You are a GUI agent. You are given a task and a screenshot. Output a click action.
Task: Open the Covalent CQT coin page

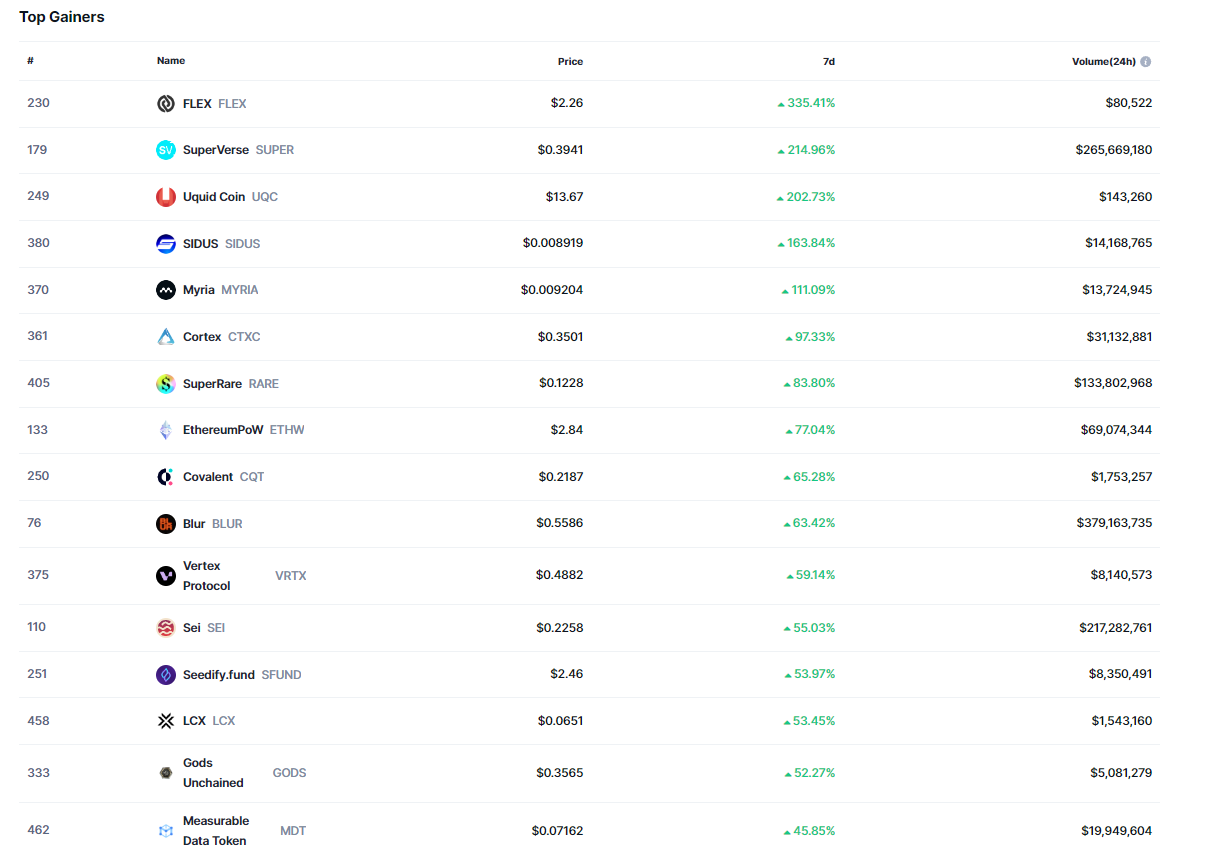208,477
